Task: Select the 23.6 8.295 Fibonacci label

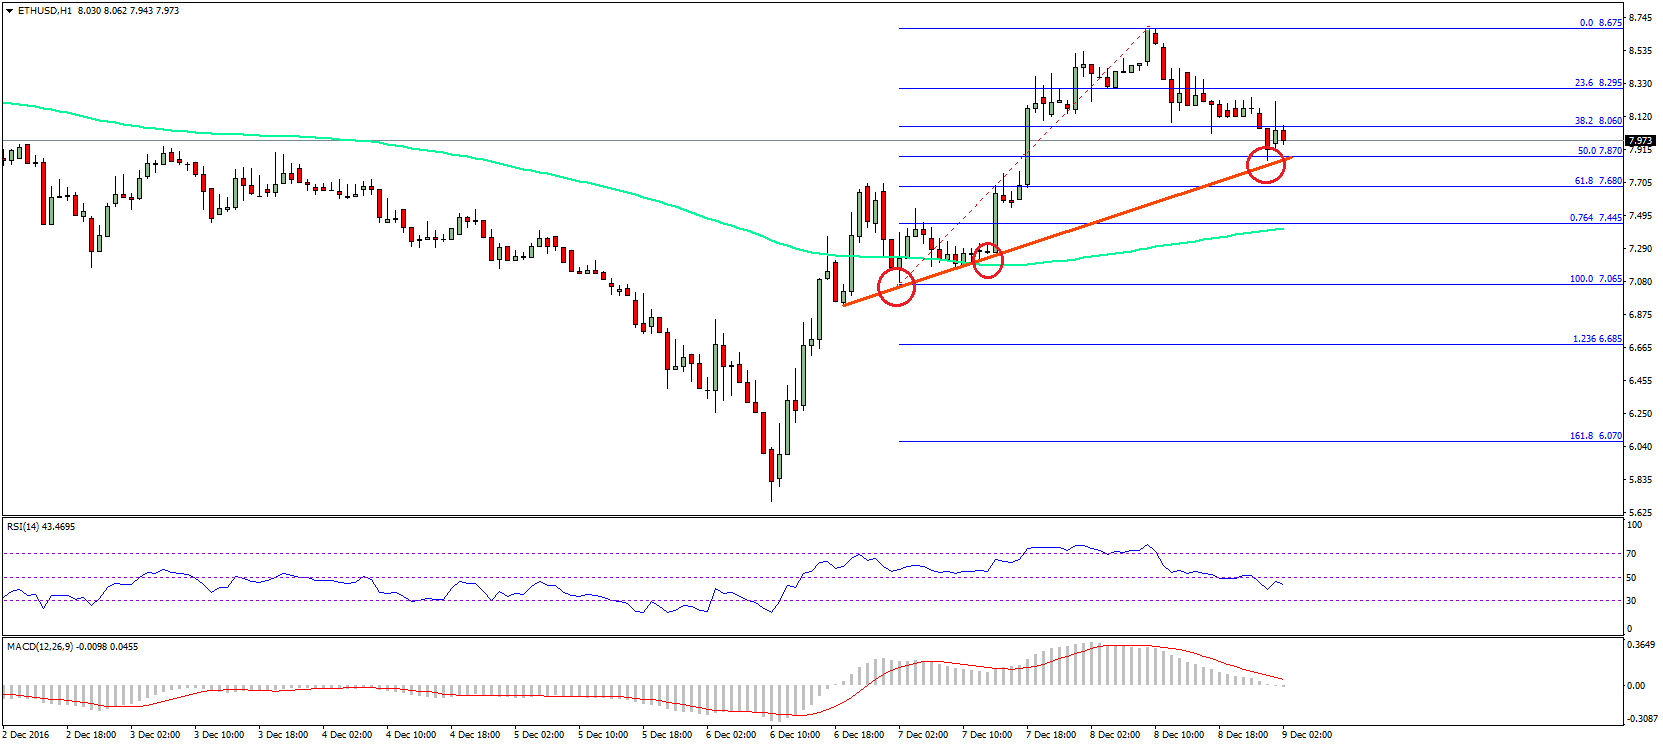Action: pos(1598,83)
